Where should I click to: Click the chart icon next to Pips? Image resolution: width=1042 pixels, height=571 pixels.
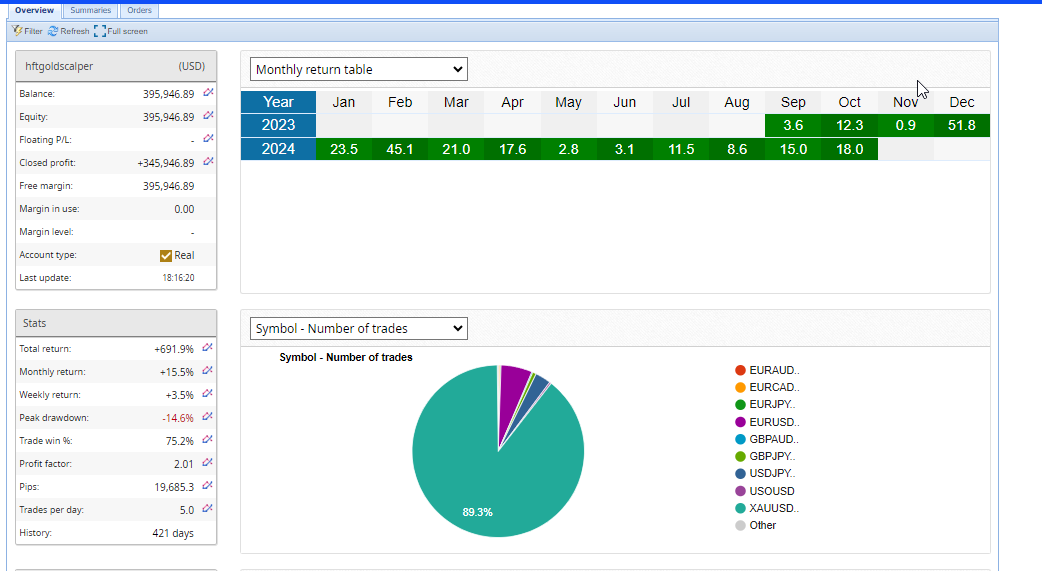coord(208,486)
